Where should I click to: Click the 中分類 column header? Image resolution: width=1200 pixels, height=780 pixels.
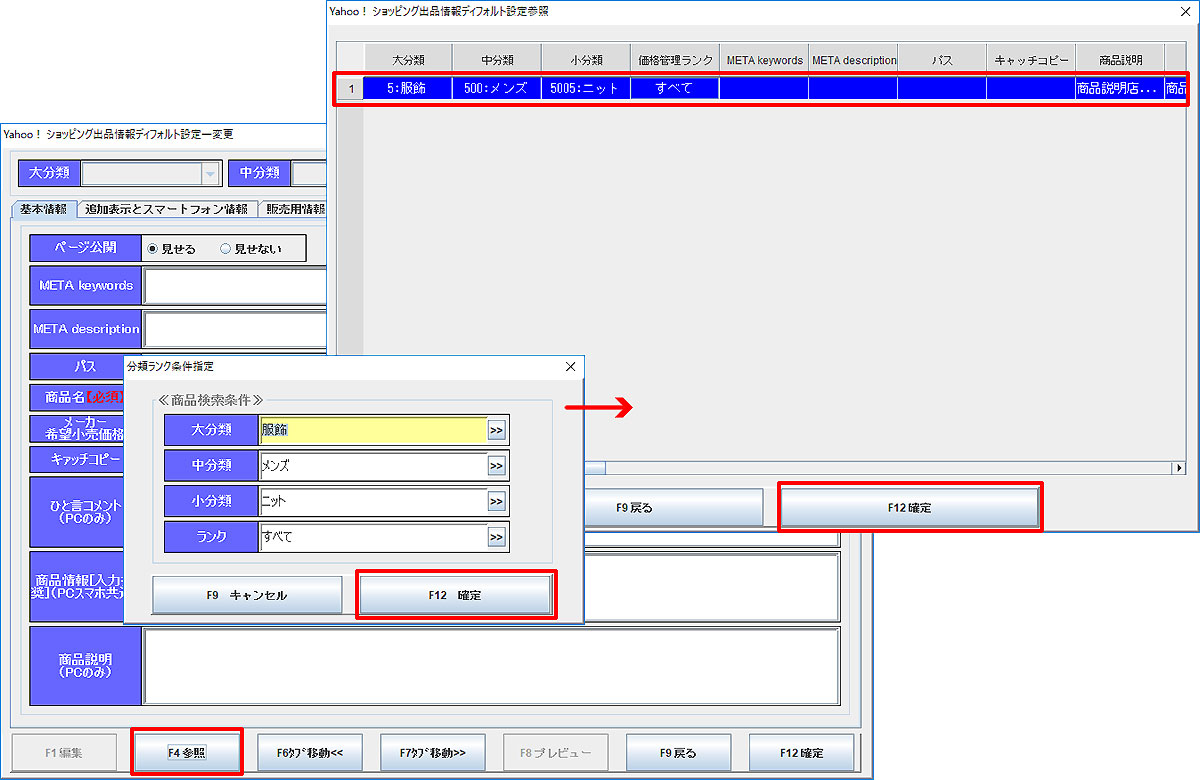click(496, 60)
